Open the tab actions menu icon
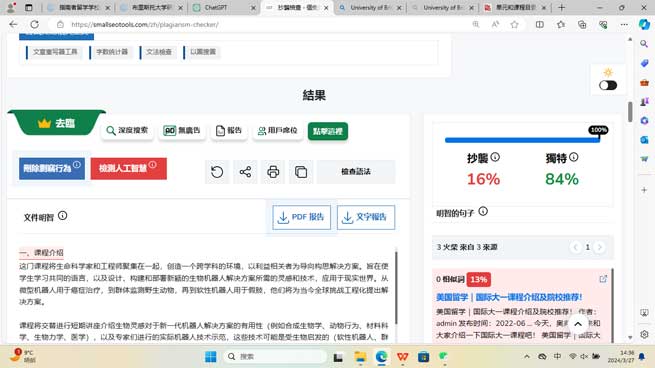This screenshot has width=655, height=368. click(x=28, y=8)
